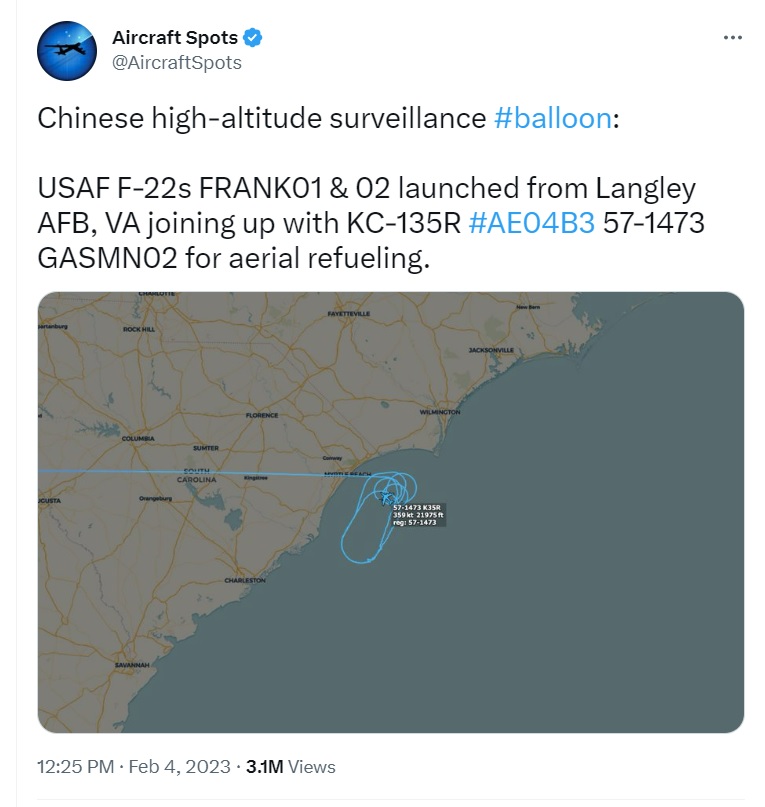Viewport: 765px width, 807px height.
Task: Click the blue verified badge
Action: (x=252, y=38)
